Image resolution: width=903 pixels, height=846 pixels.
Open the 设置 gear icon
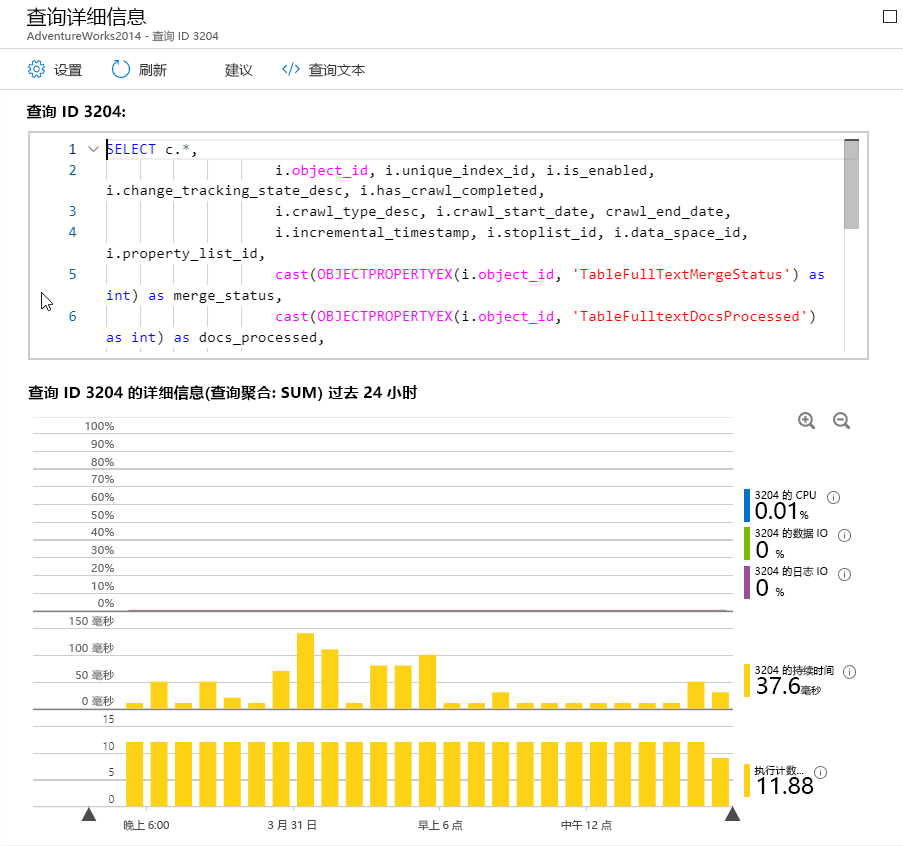36,69
